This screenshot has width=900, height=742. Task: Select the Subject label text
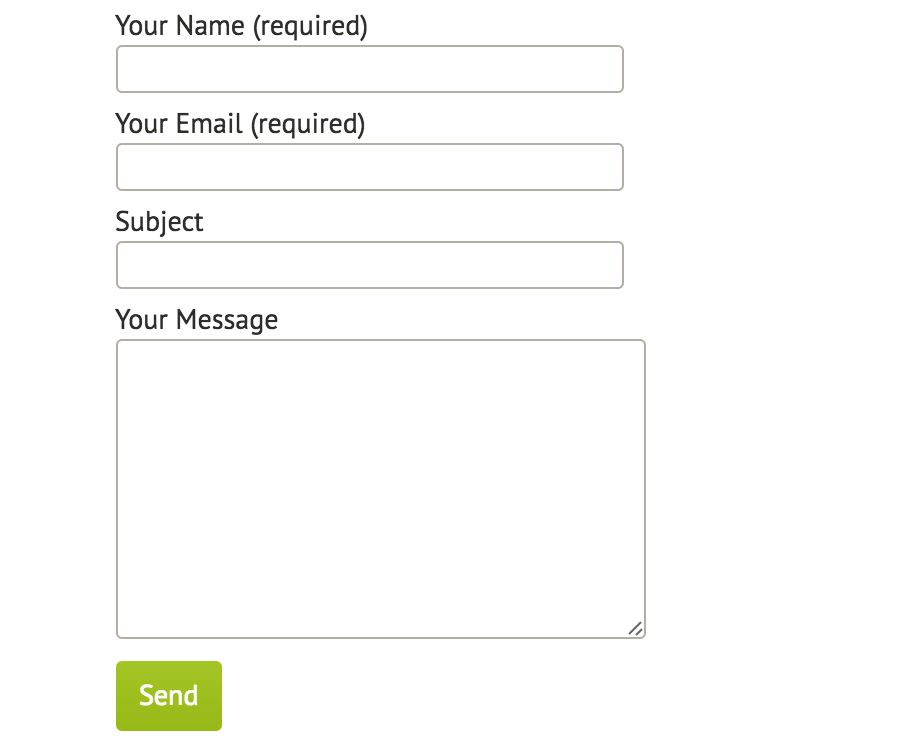pos(159,221)
